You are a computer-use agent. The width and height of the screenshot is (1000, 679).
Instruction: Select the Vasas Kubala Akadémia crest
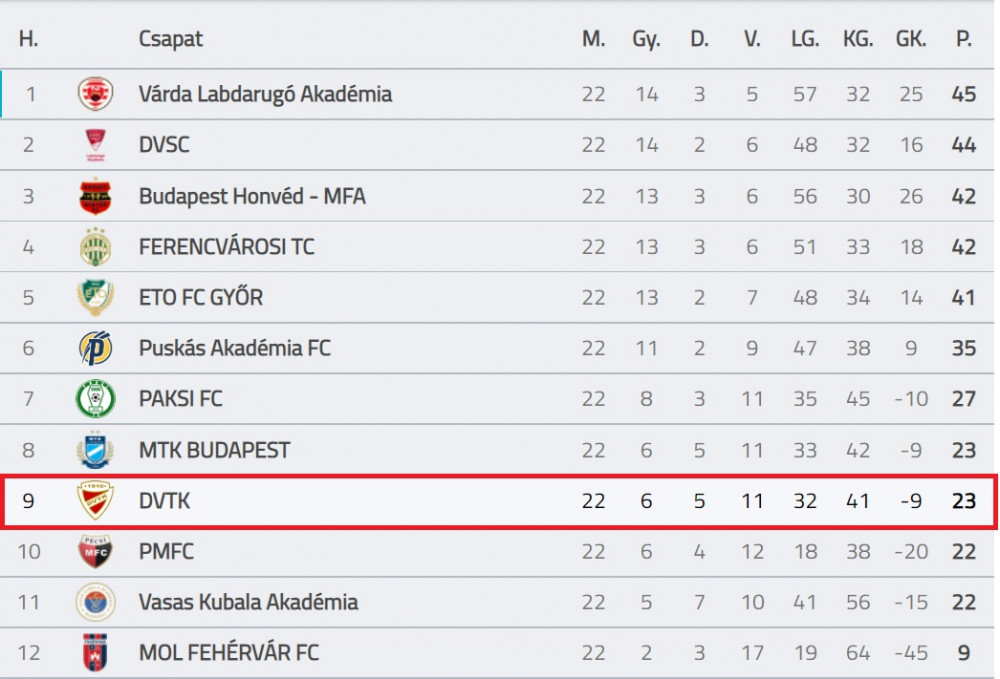tap(96, 602)
